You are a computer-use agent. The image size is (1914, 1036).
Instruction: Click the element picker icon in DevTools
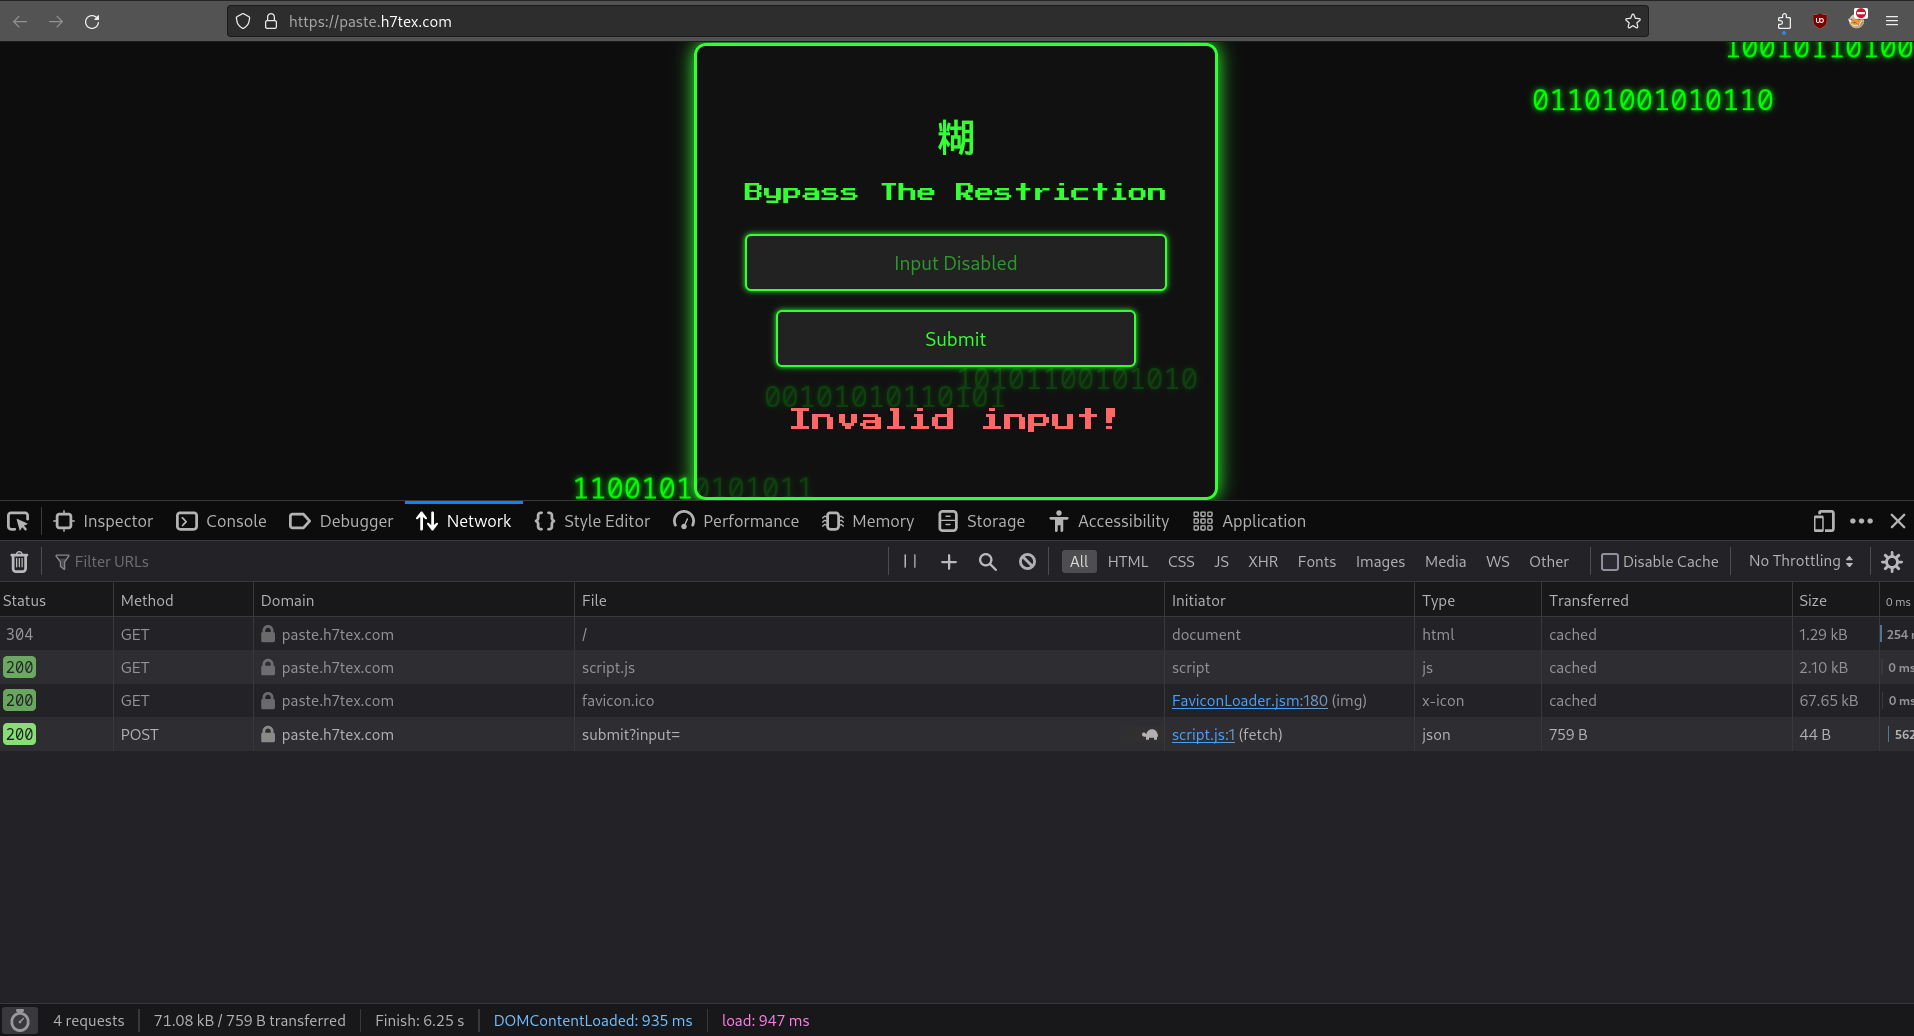click(18, 521)
